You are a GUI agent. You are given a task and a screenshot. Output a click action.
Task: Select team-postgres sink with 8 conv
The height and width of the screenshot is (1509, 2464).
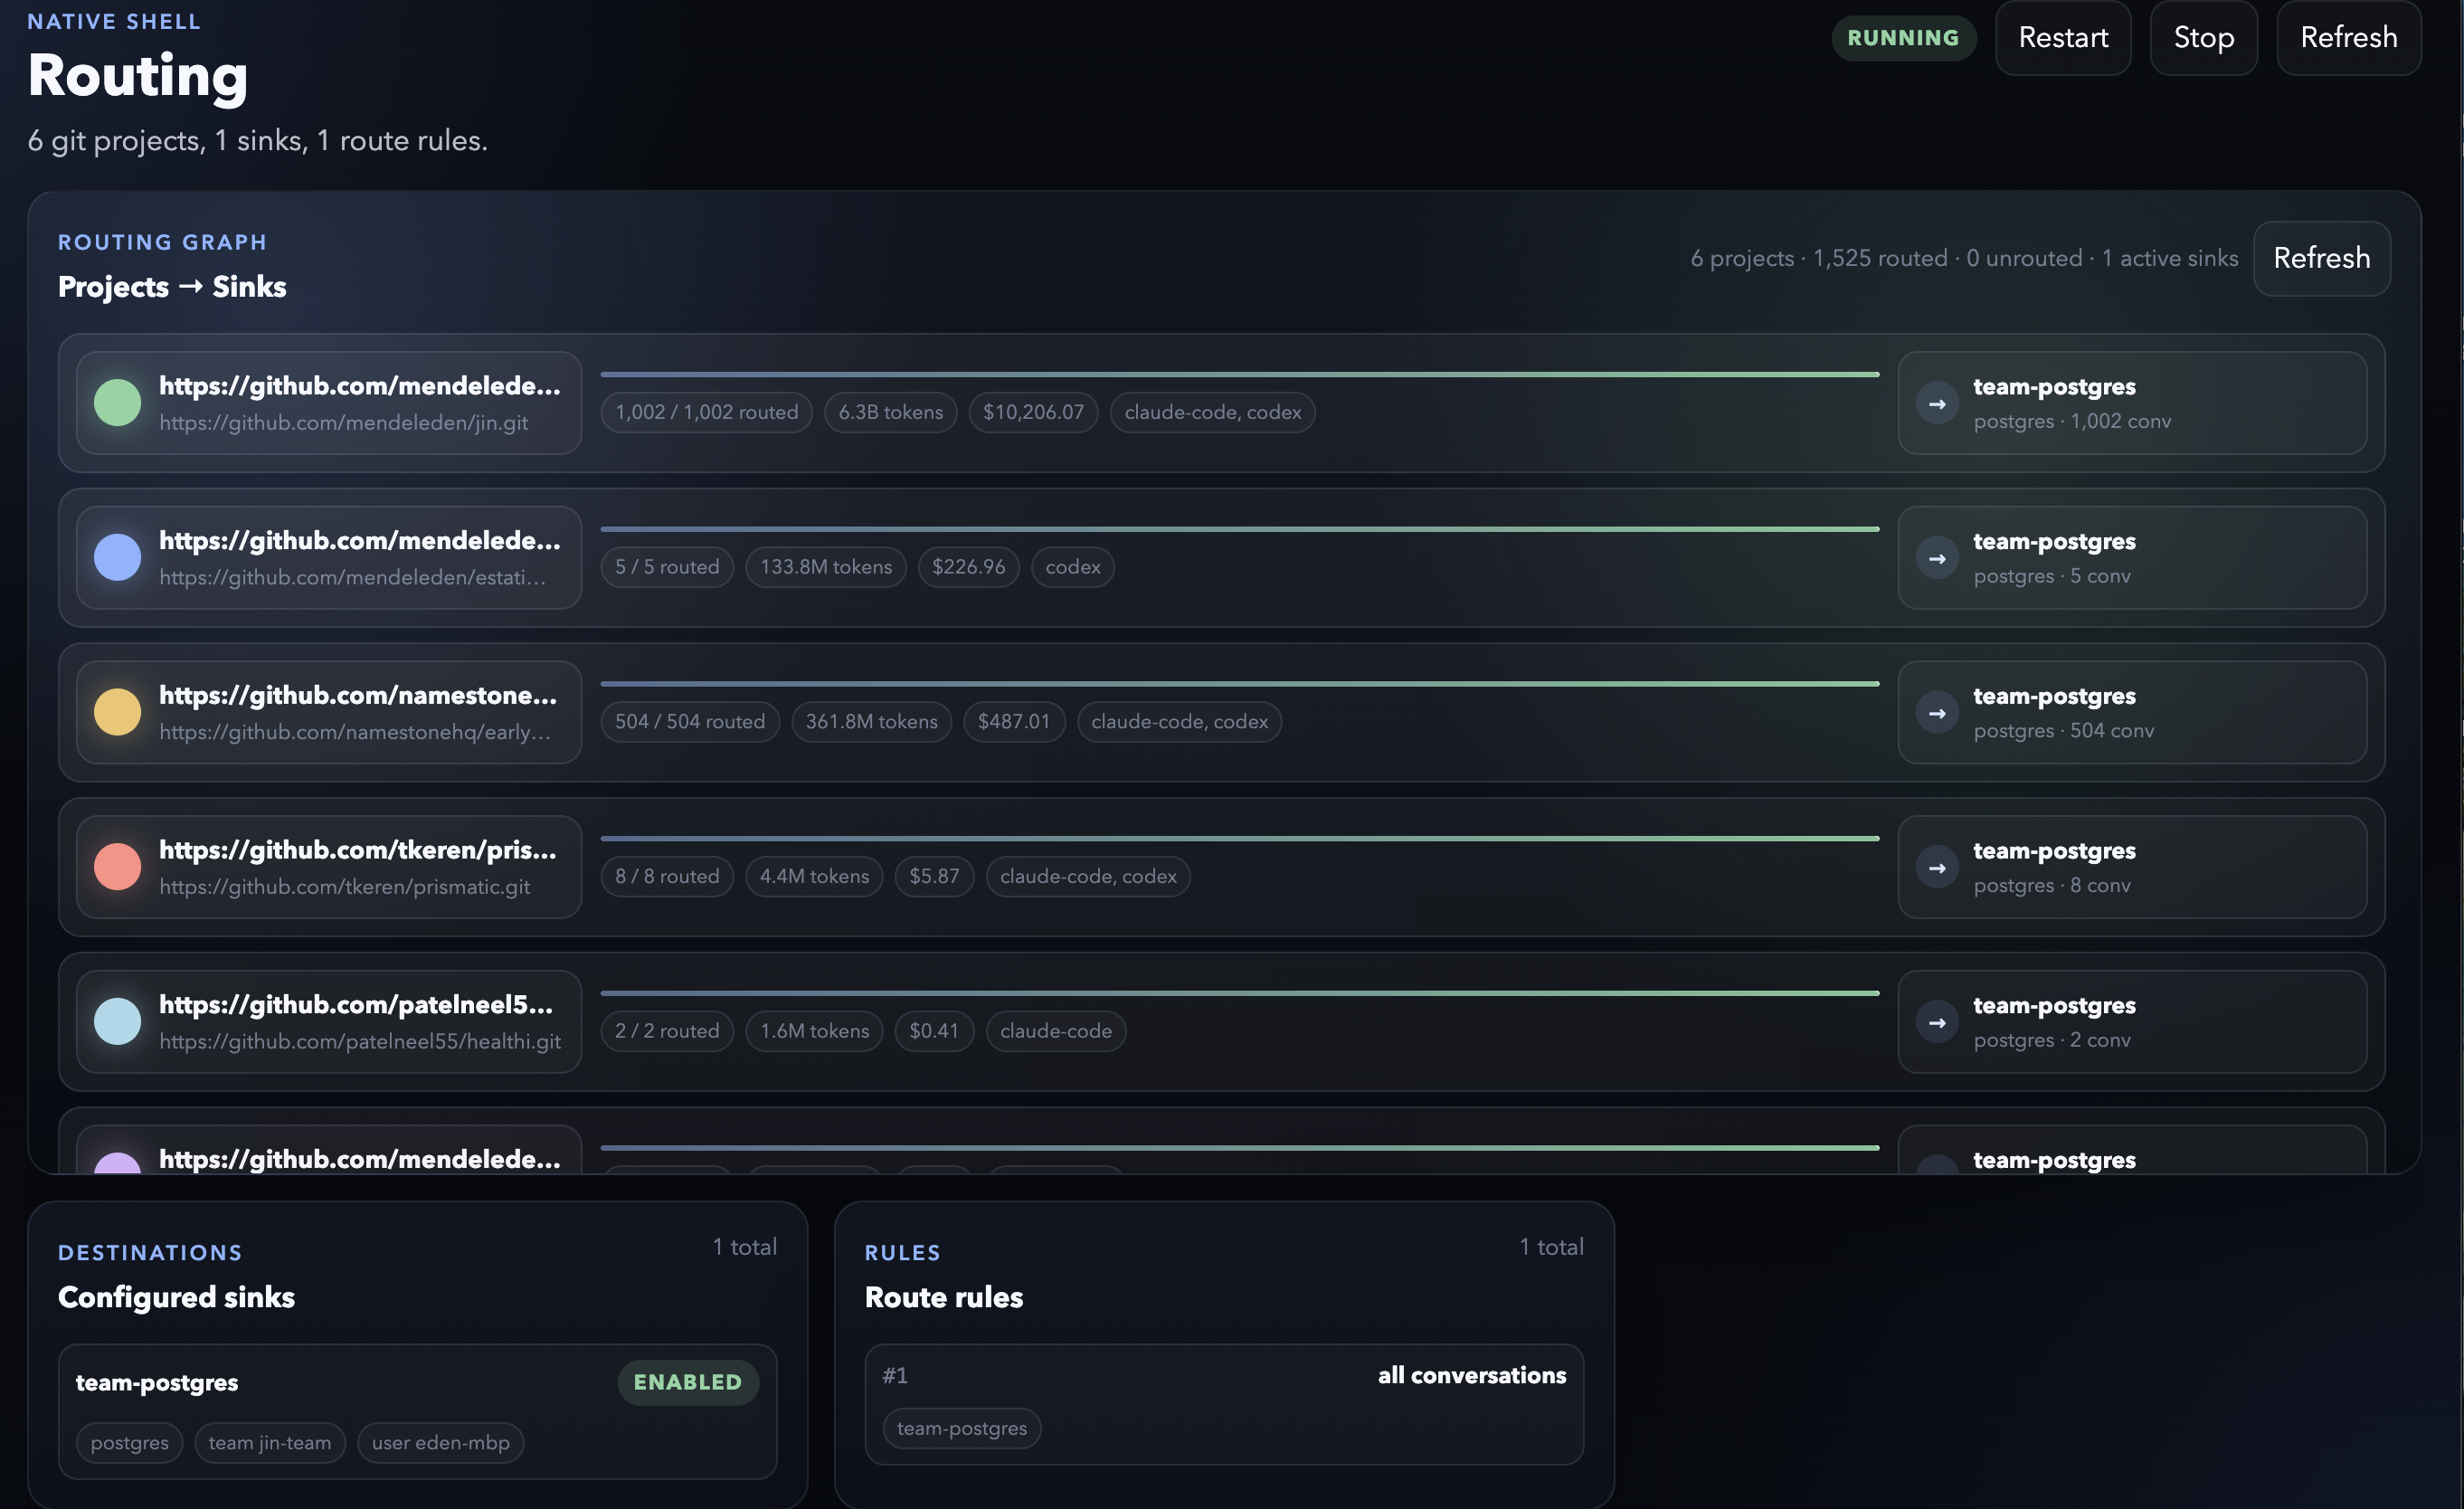(x=2132, y=867)
